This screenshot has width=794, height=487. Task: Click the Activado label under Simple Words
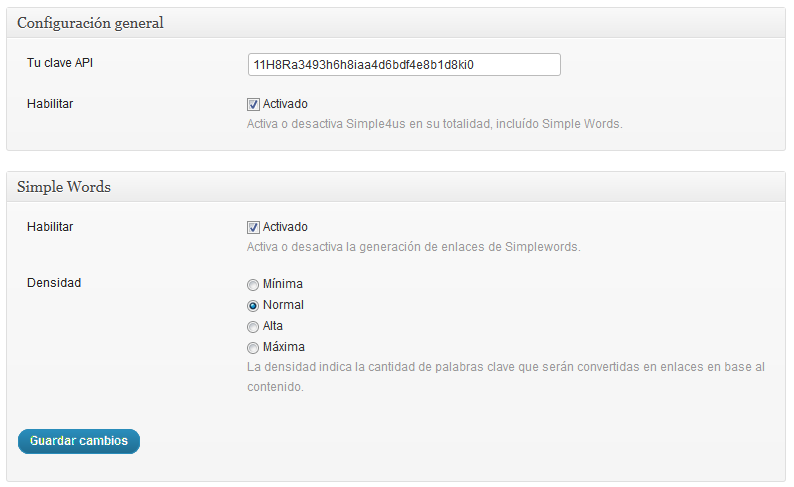pos(285,227)
